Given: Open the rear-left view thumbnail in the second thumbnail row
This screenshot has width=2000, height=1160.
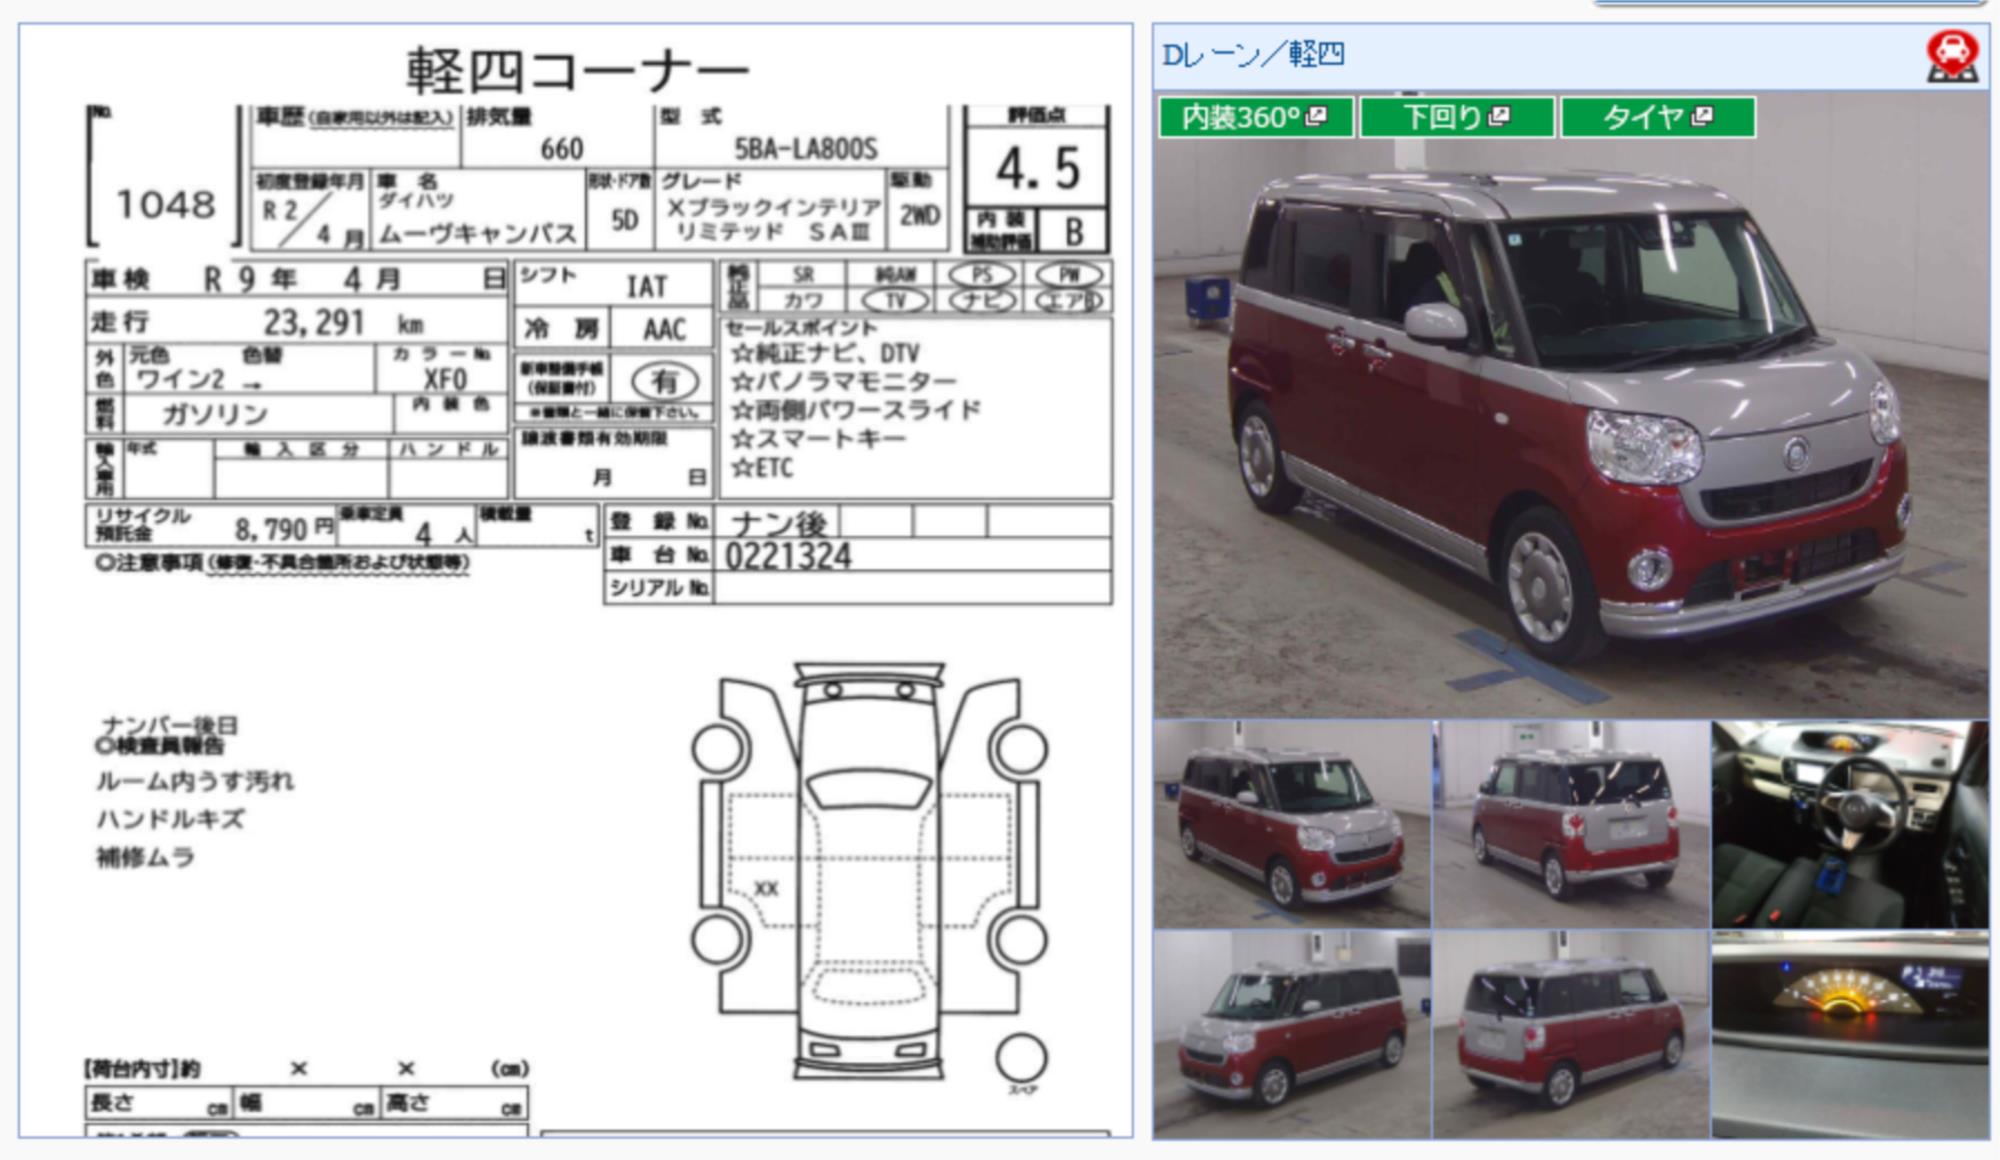Looking at the screenshot, I should tap(1571, 1034).
